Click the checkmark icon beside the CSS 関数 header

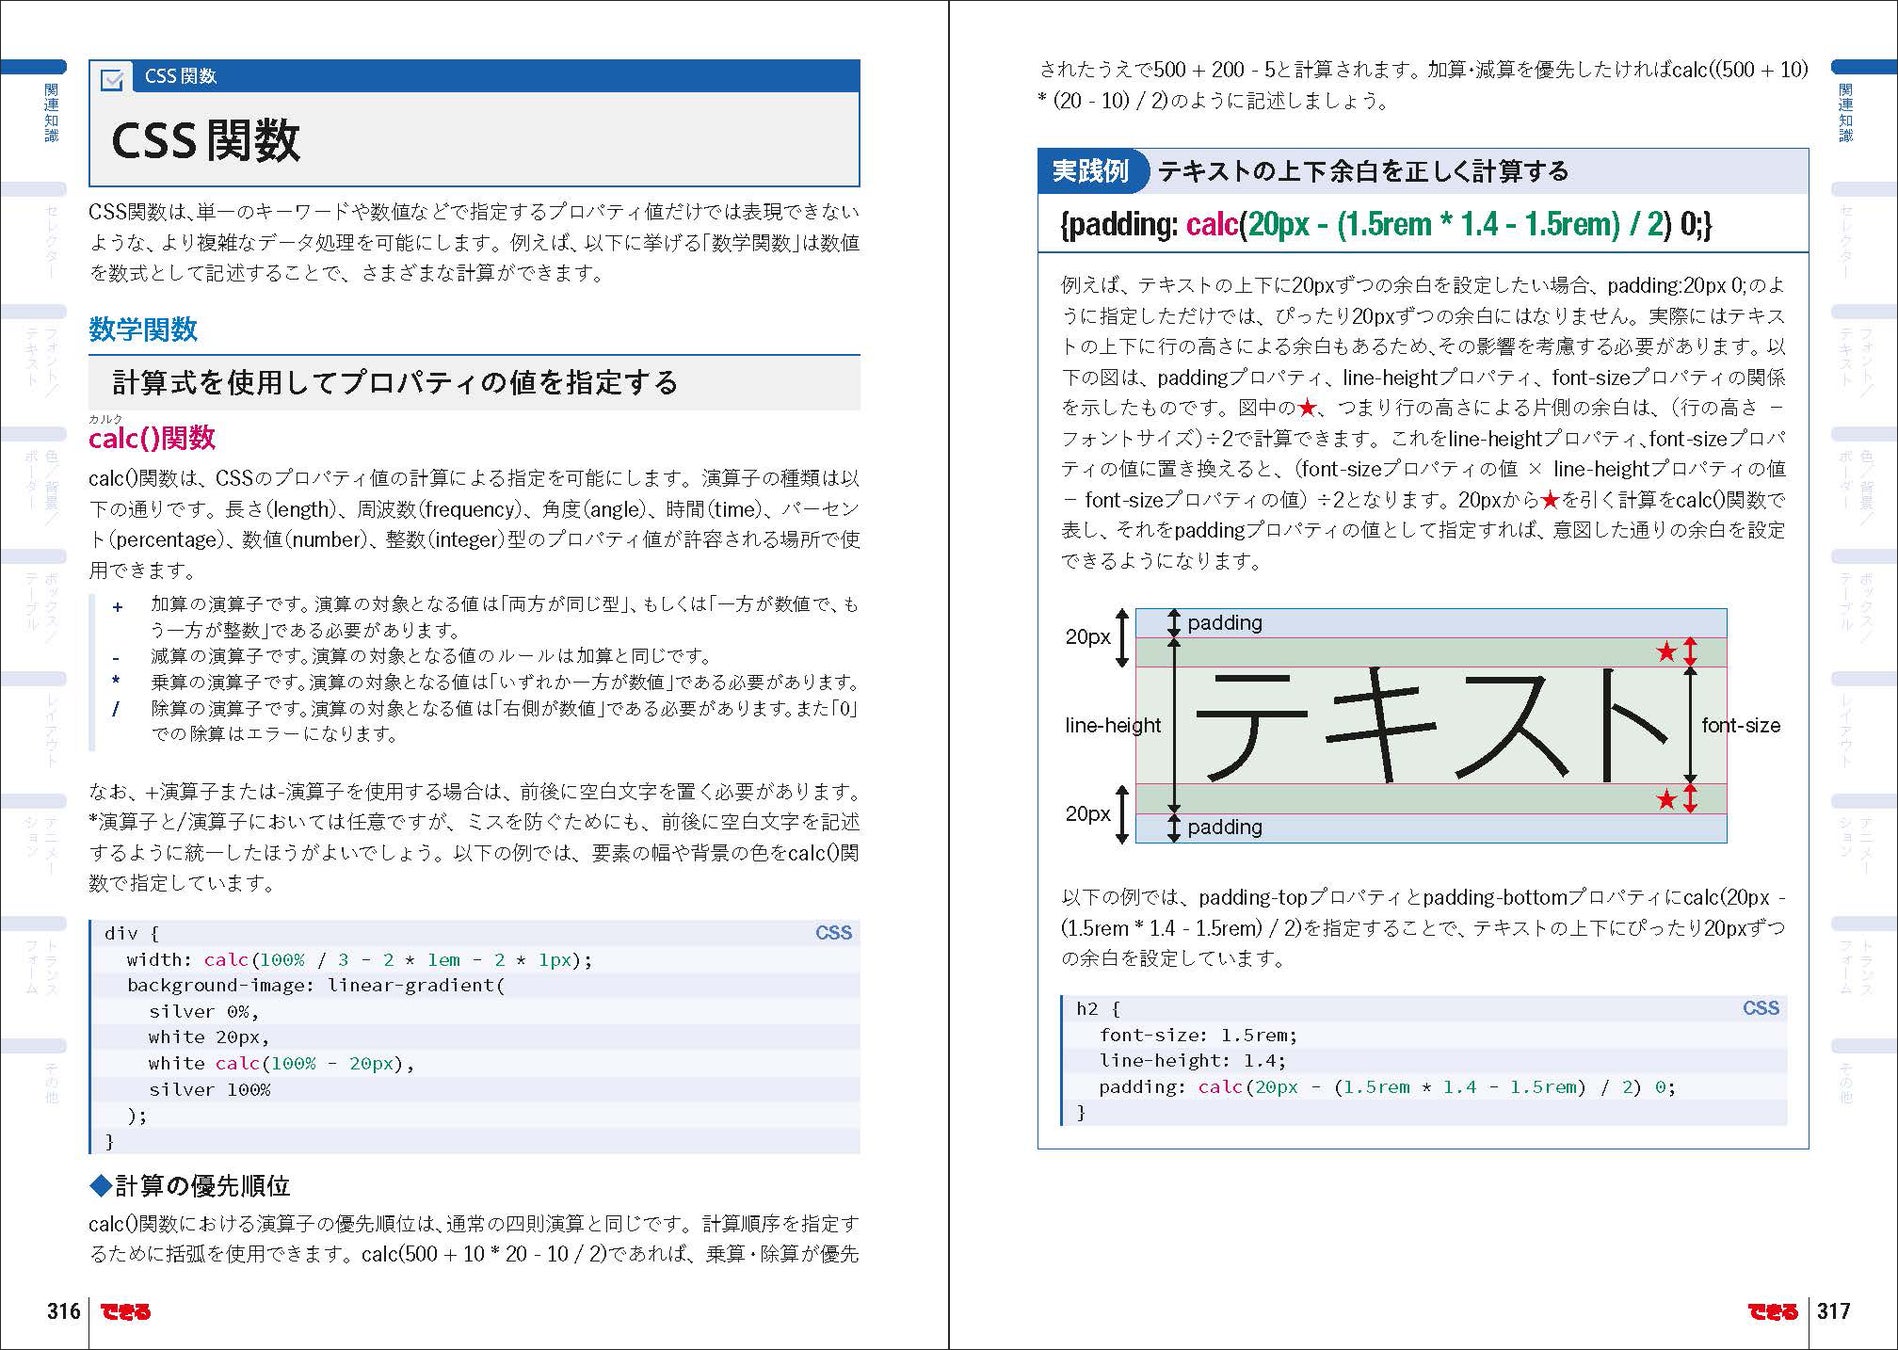click(112, 78)
